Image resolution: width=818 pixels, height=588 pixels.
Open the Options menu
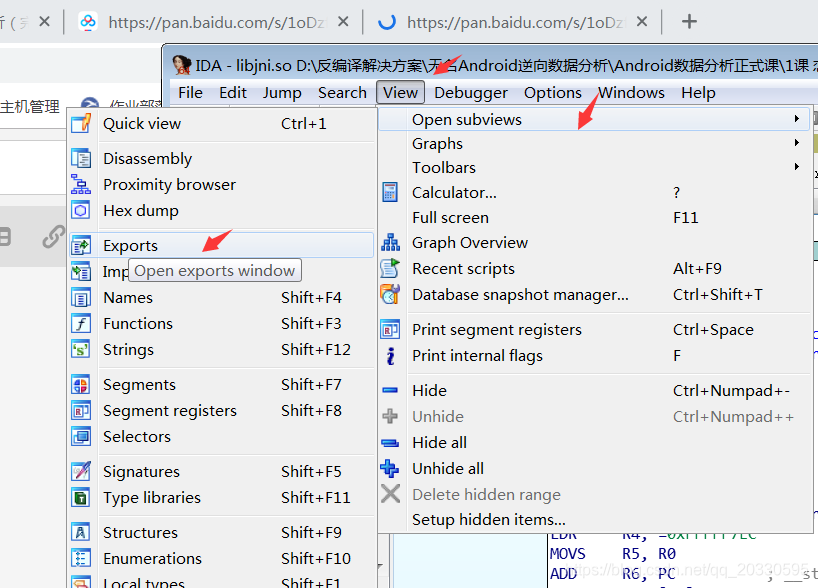pos(552,93)
